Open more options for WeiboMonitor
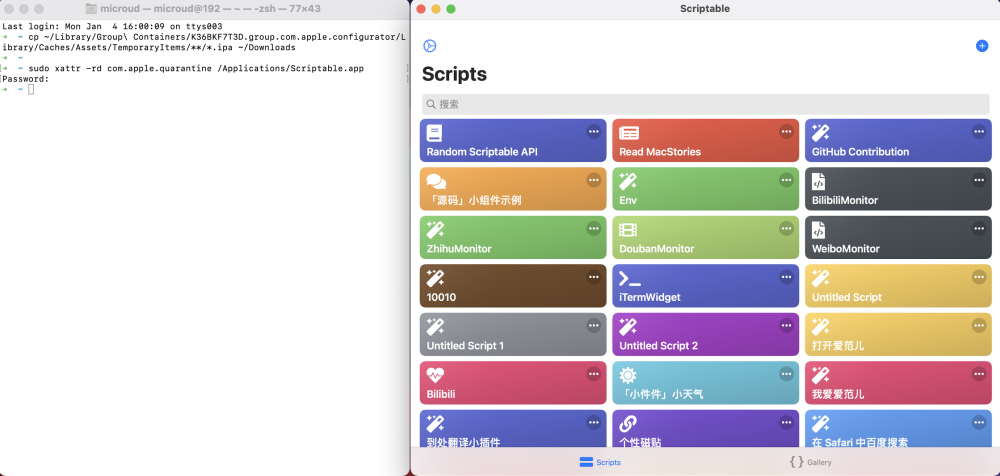The height and width of the screenshot is (476, 1000). (x=979, y=228)
